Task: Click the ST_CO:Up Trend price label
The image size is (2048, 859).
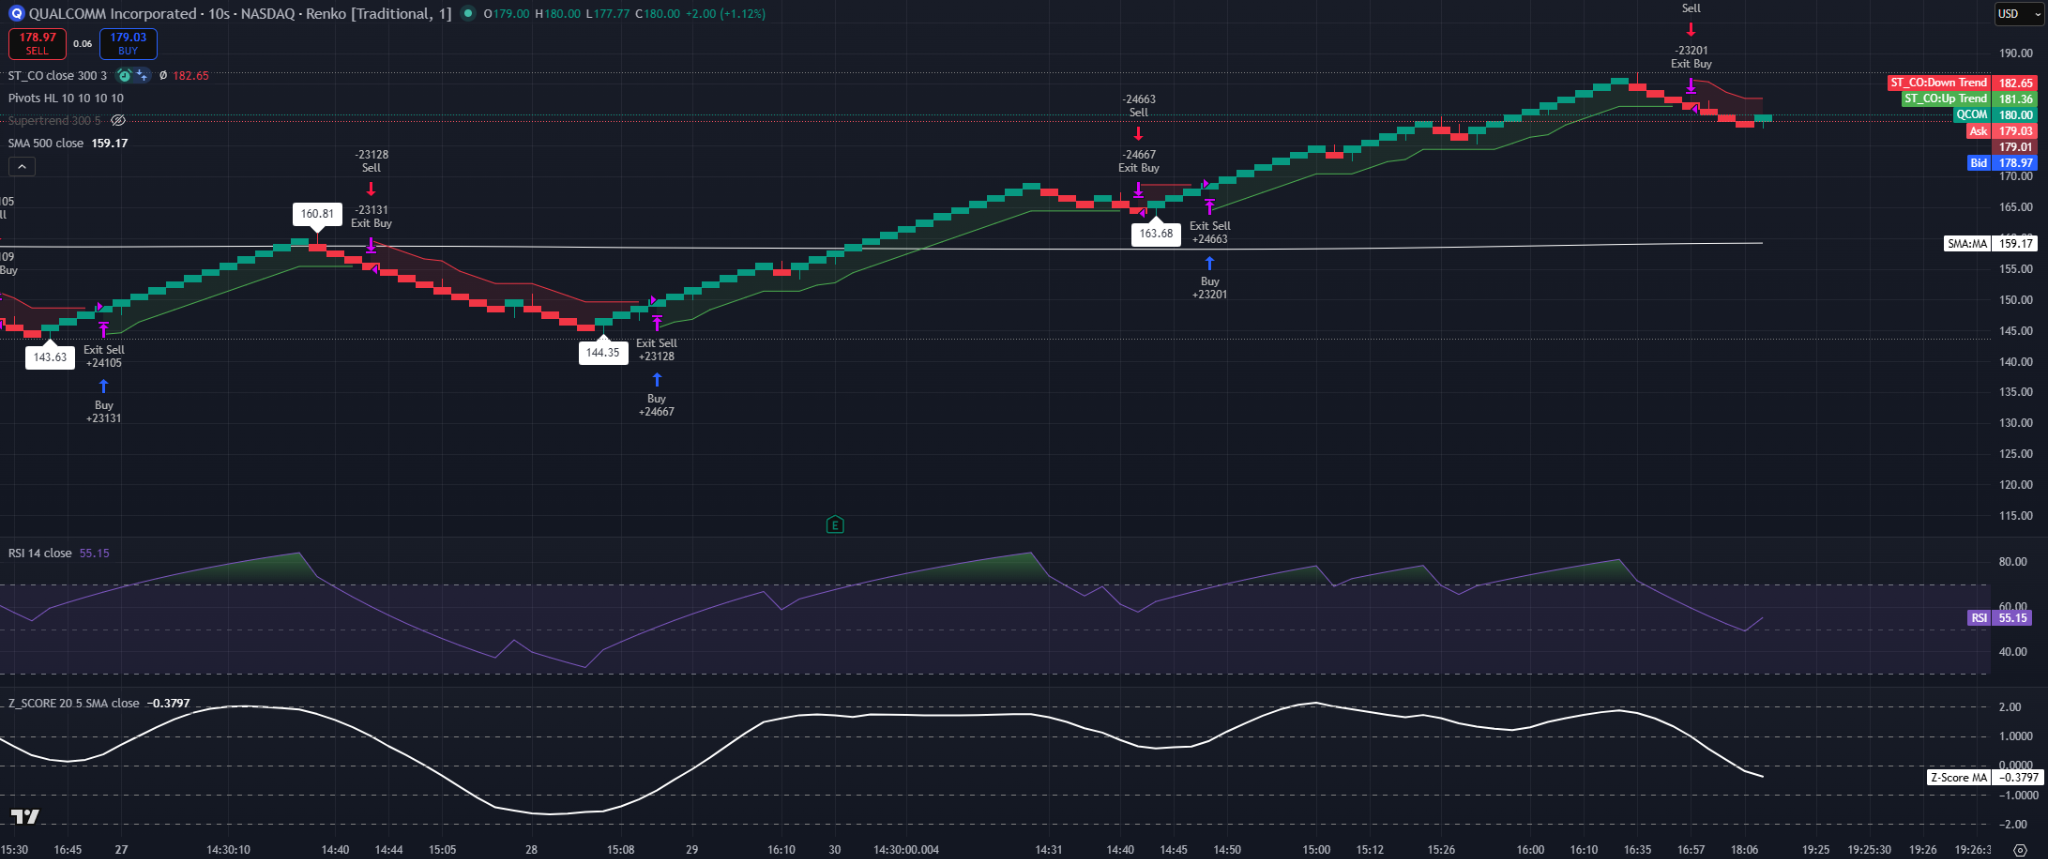Action: [x=1969, y=99]
